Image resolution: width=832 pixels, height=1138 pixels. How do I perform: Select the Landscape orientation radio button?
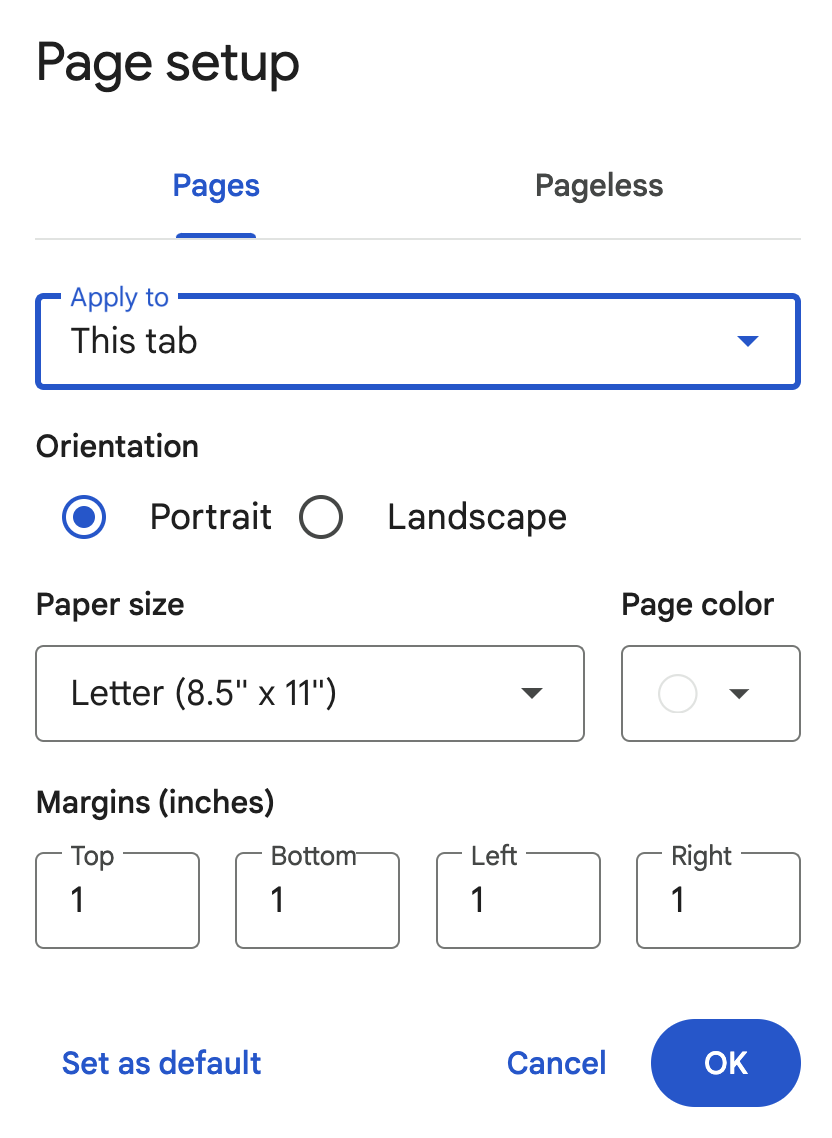pyautogui.click(x=321, y=517)
